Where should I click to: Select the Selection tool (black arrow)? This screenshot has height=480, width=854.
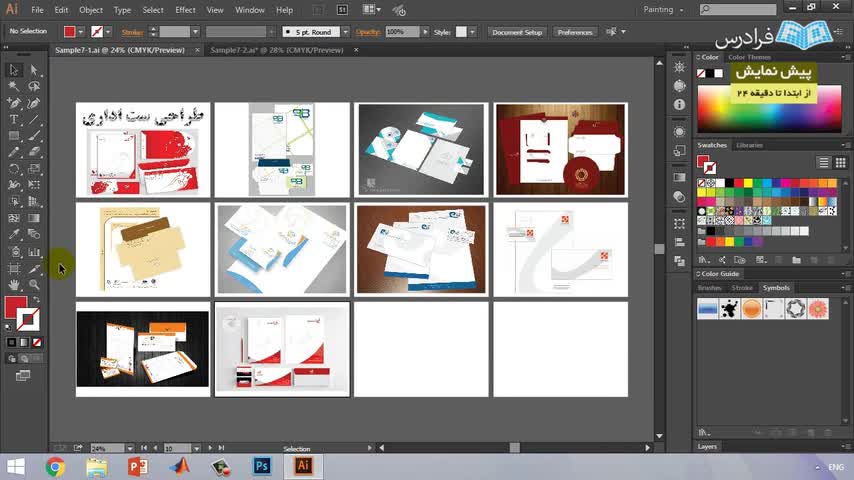(14, 70)
